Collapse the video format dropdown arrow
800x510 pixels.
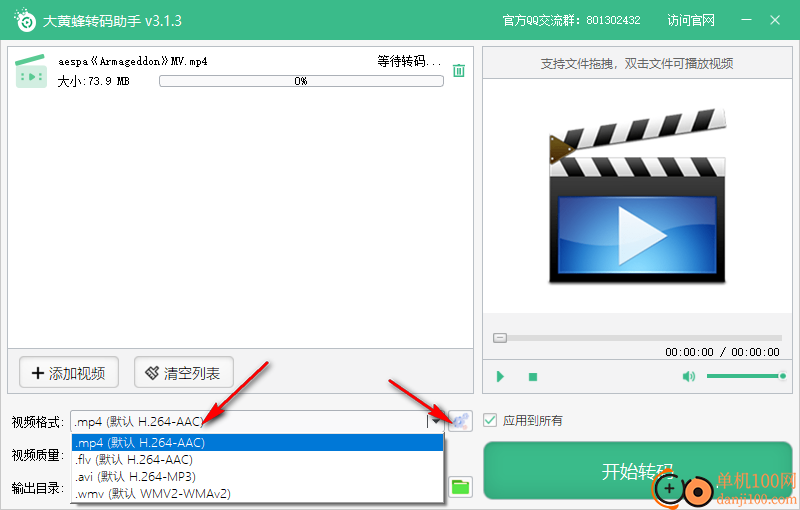click(436, 421)
